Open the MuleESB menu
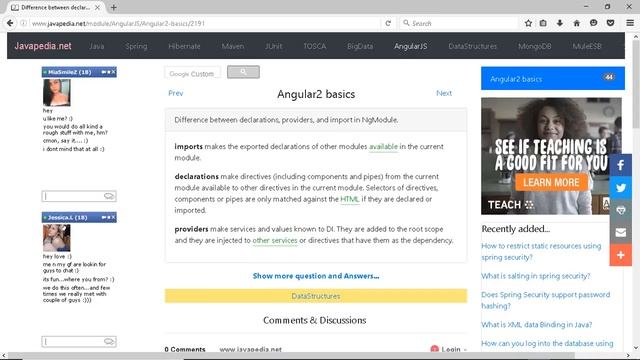Viewport: 640px width, 360px height. (587, 46)
